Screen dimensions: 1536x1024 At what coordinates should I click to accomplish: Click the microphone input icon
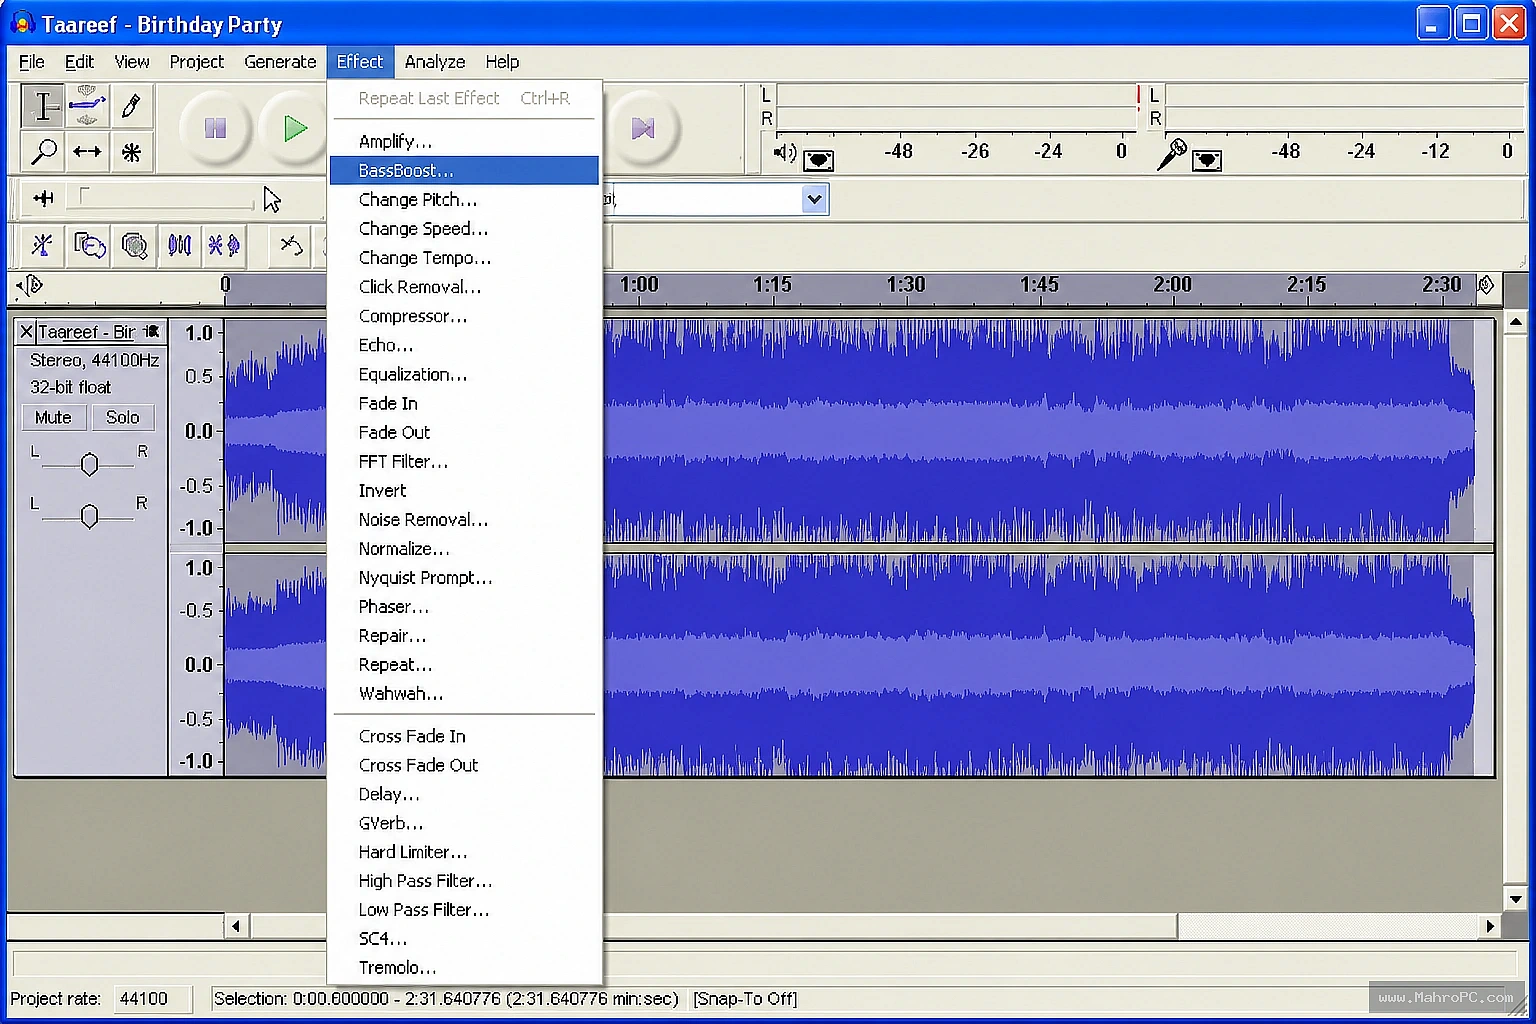point(1171,154)
